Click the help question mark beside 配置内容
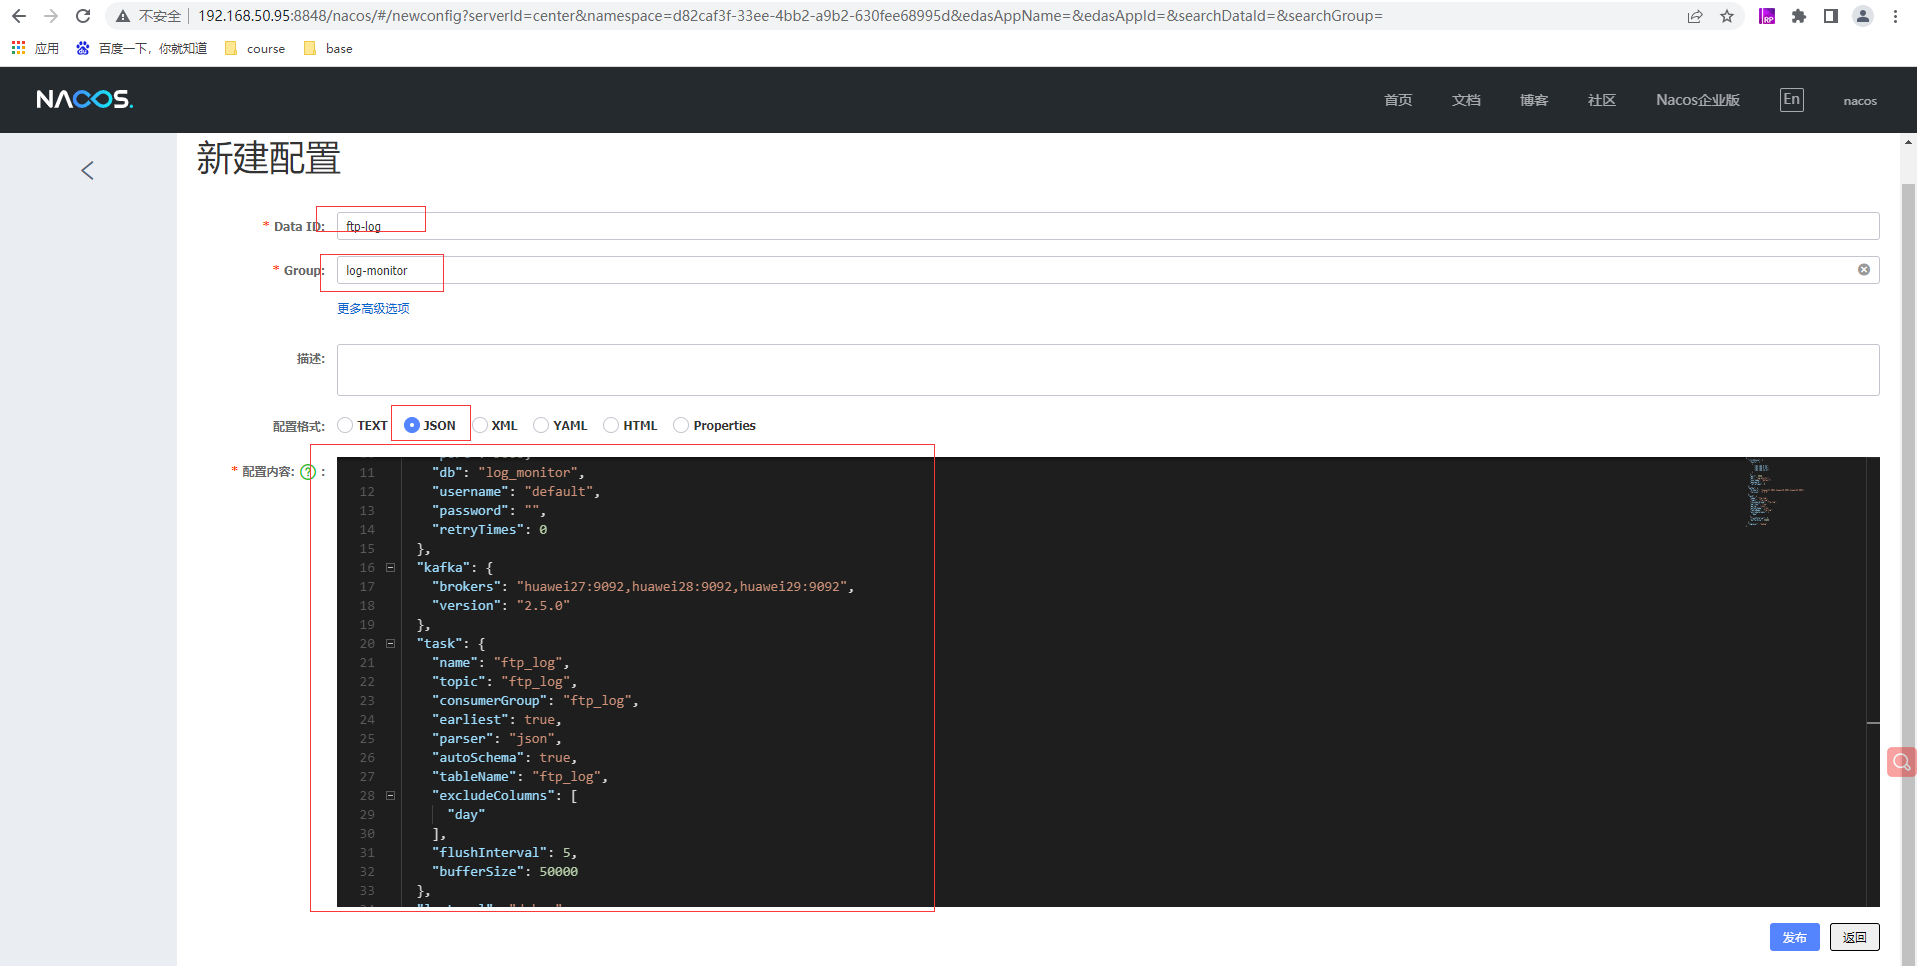Viewport: 1917px width, 966px height. click(308, 472)
